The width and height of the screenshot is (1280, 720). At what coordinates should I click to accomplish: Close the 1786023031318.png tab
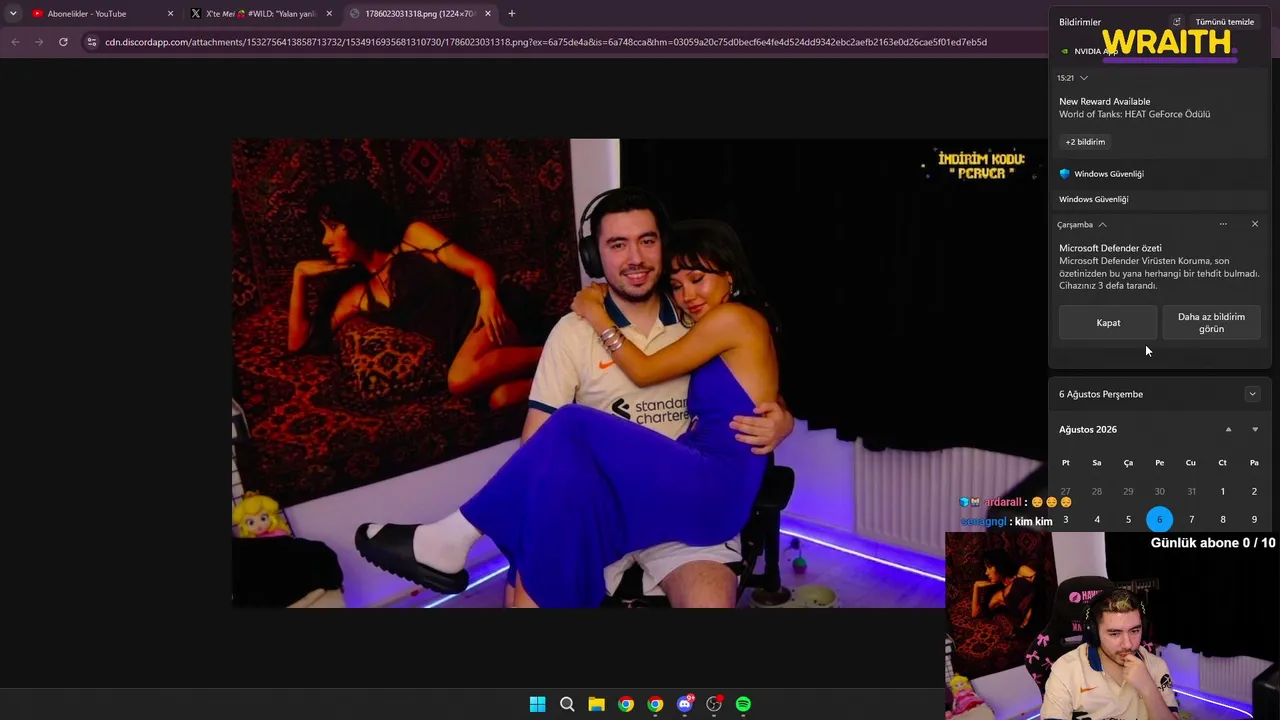(488, 14)
